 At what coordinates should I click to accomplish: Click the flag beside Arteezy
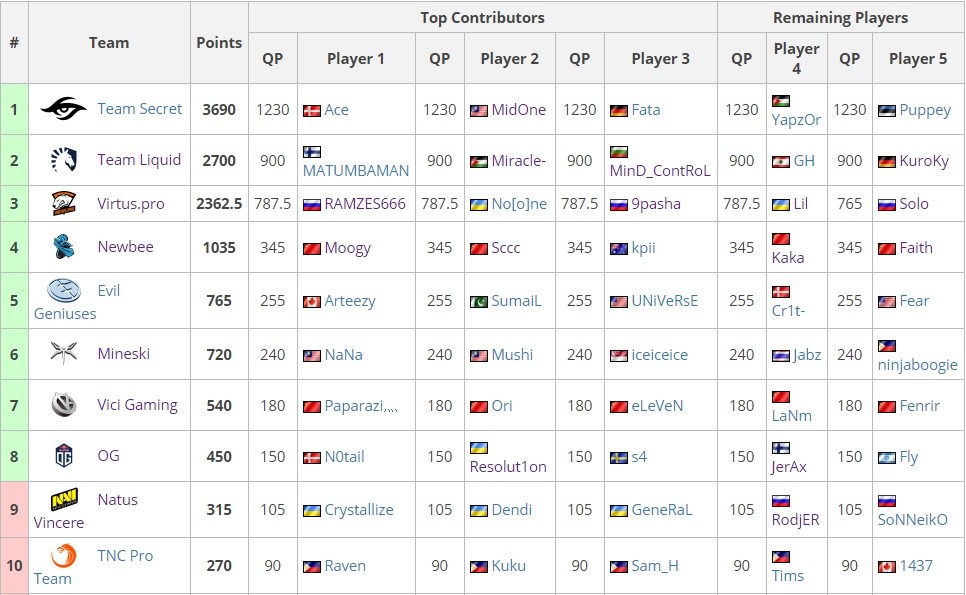tap(312, 302)
